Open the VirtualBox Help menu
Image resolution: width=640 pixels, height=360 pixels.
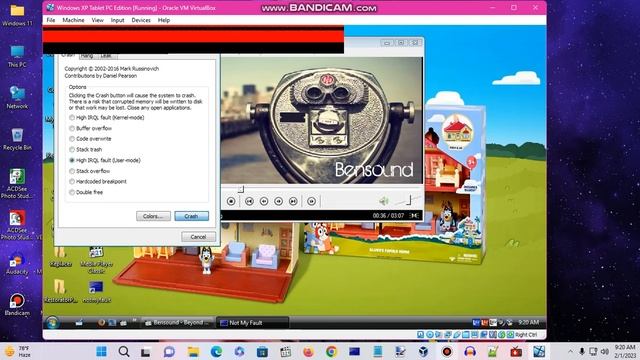[x=164, y=20]
